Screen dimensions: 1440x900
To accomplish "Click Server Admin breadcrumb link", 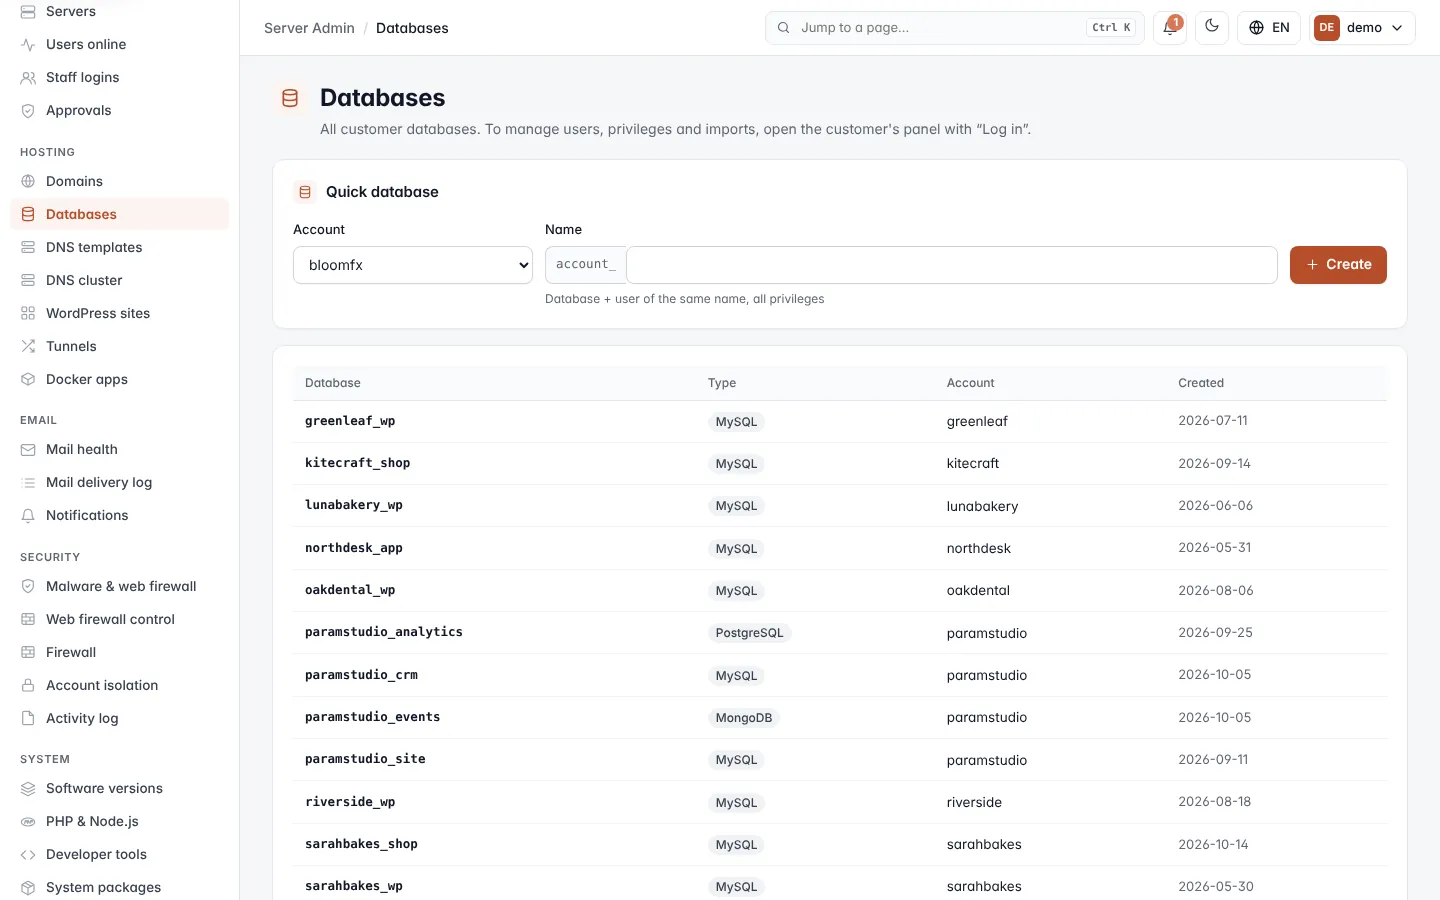I will pyautogui.click(x=309, y=28).
